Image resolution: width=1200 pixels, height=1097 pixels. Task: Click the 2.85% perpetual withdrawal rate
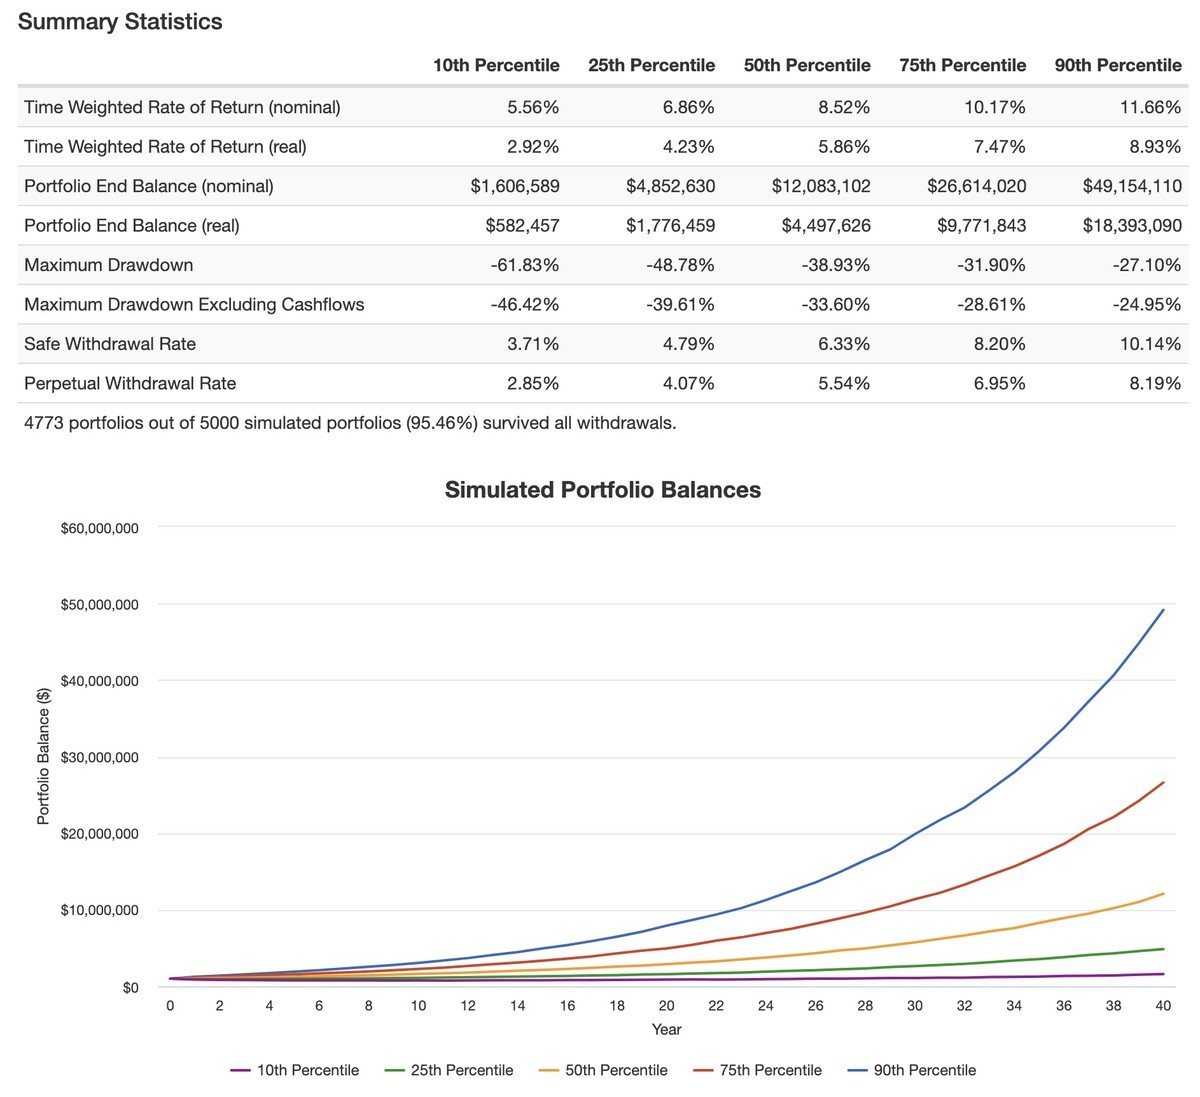click(534, 383)
